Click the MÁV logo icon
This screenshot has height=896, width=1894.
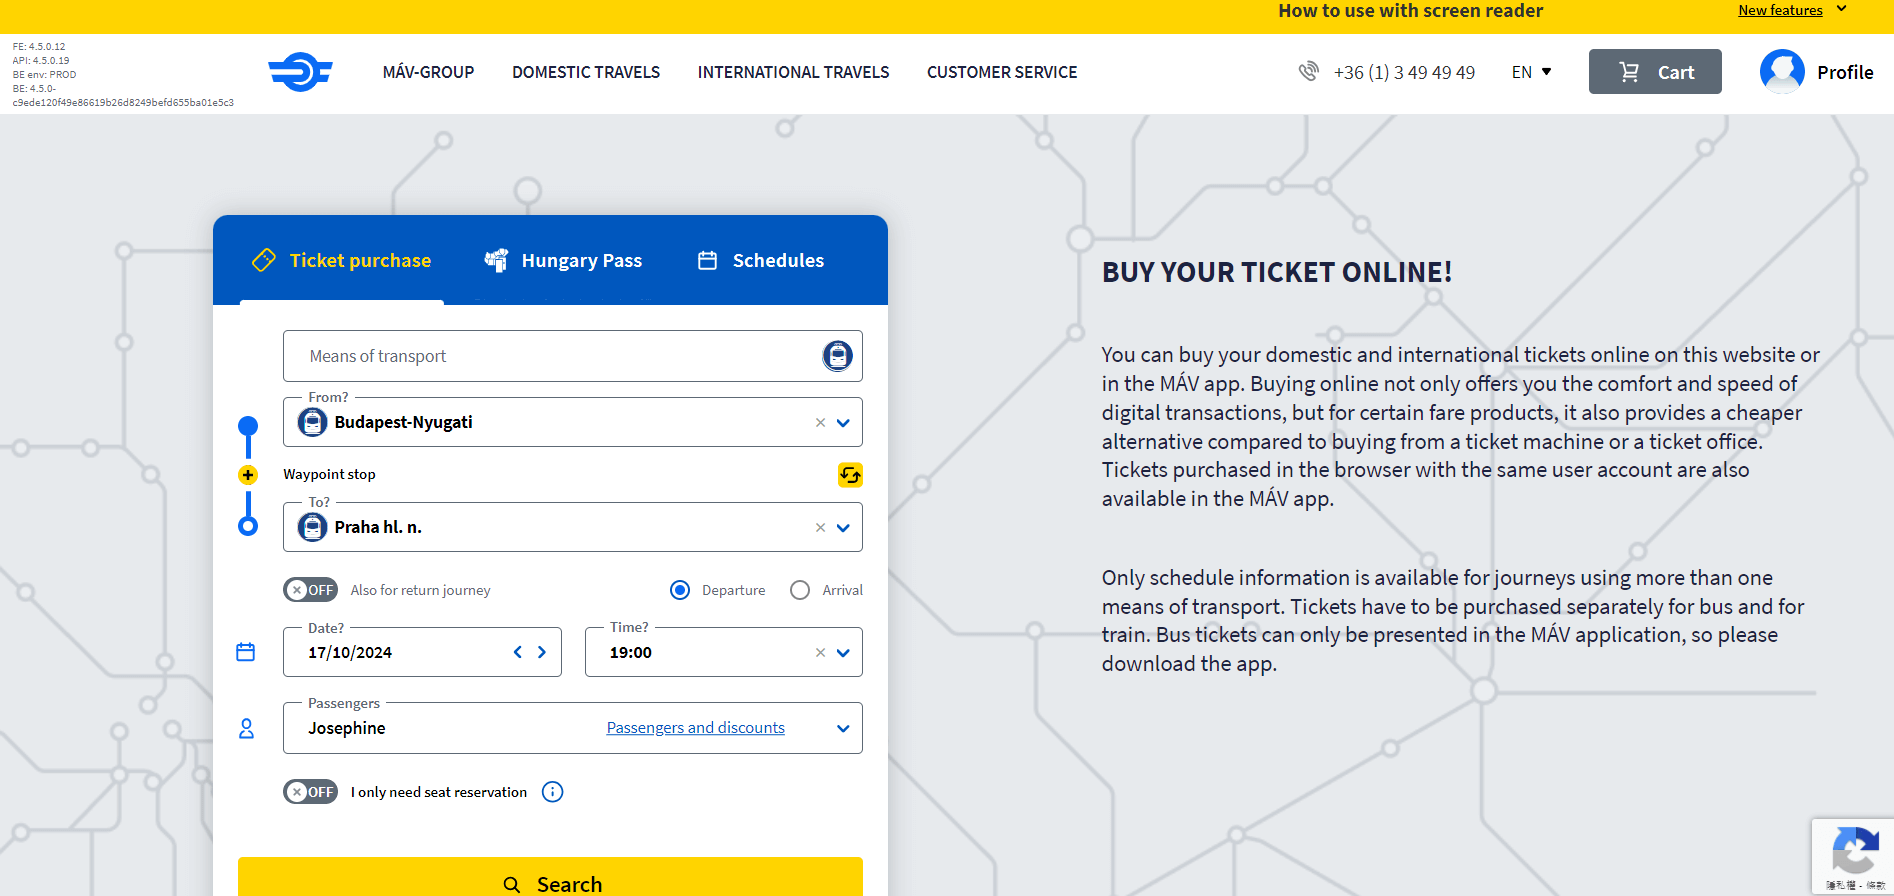[300, 72]
